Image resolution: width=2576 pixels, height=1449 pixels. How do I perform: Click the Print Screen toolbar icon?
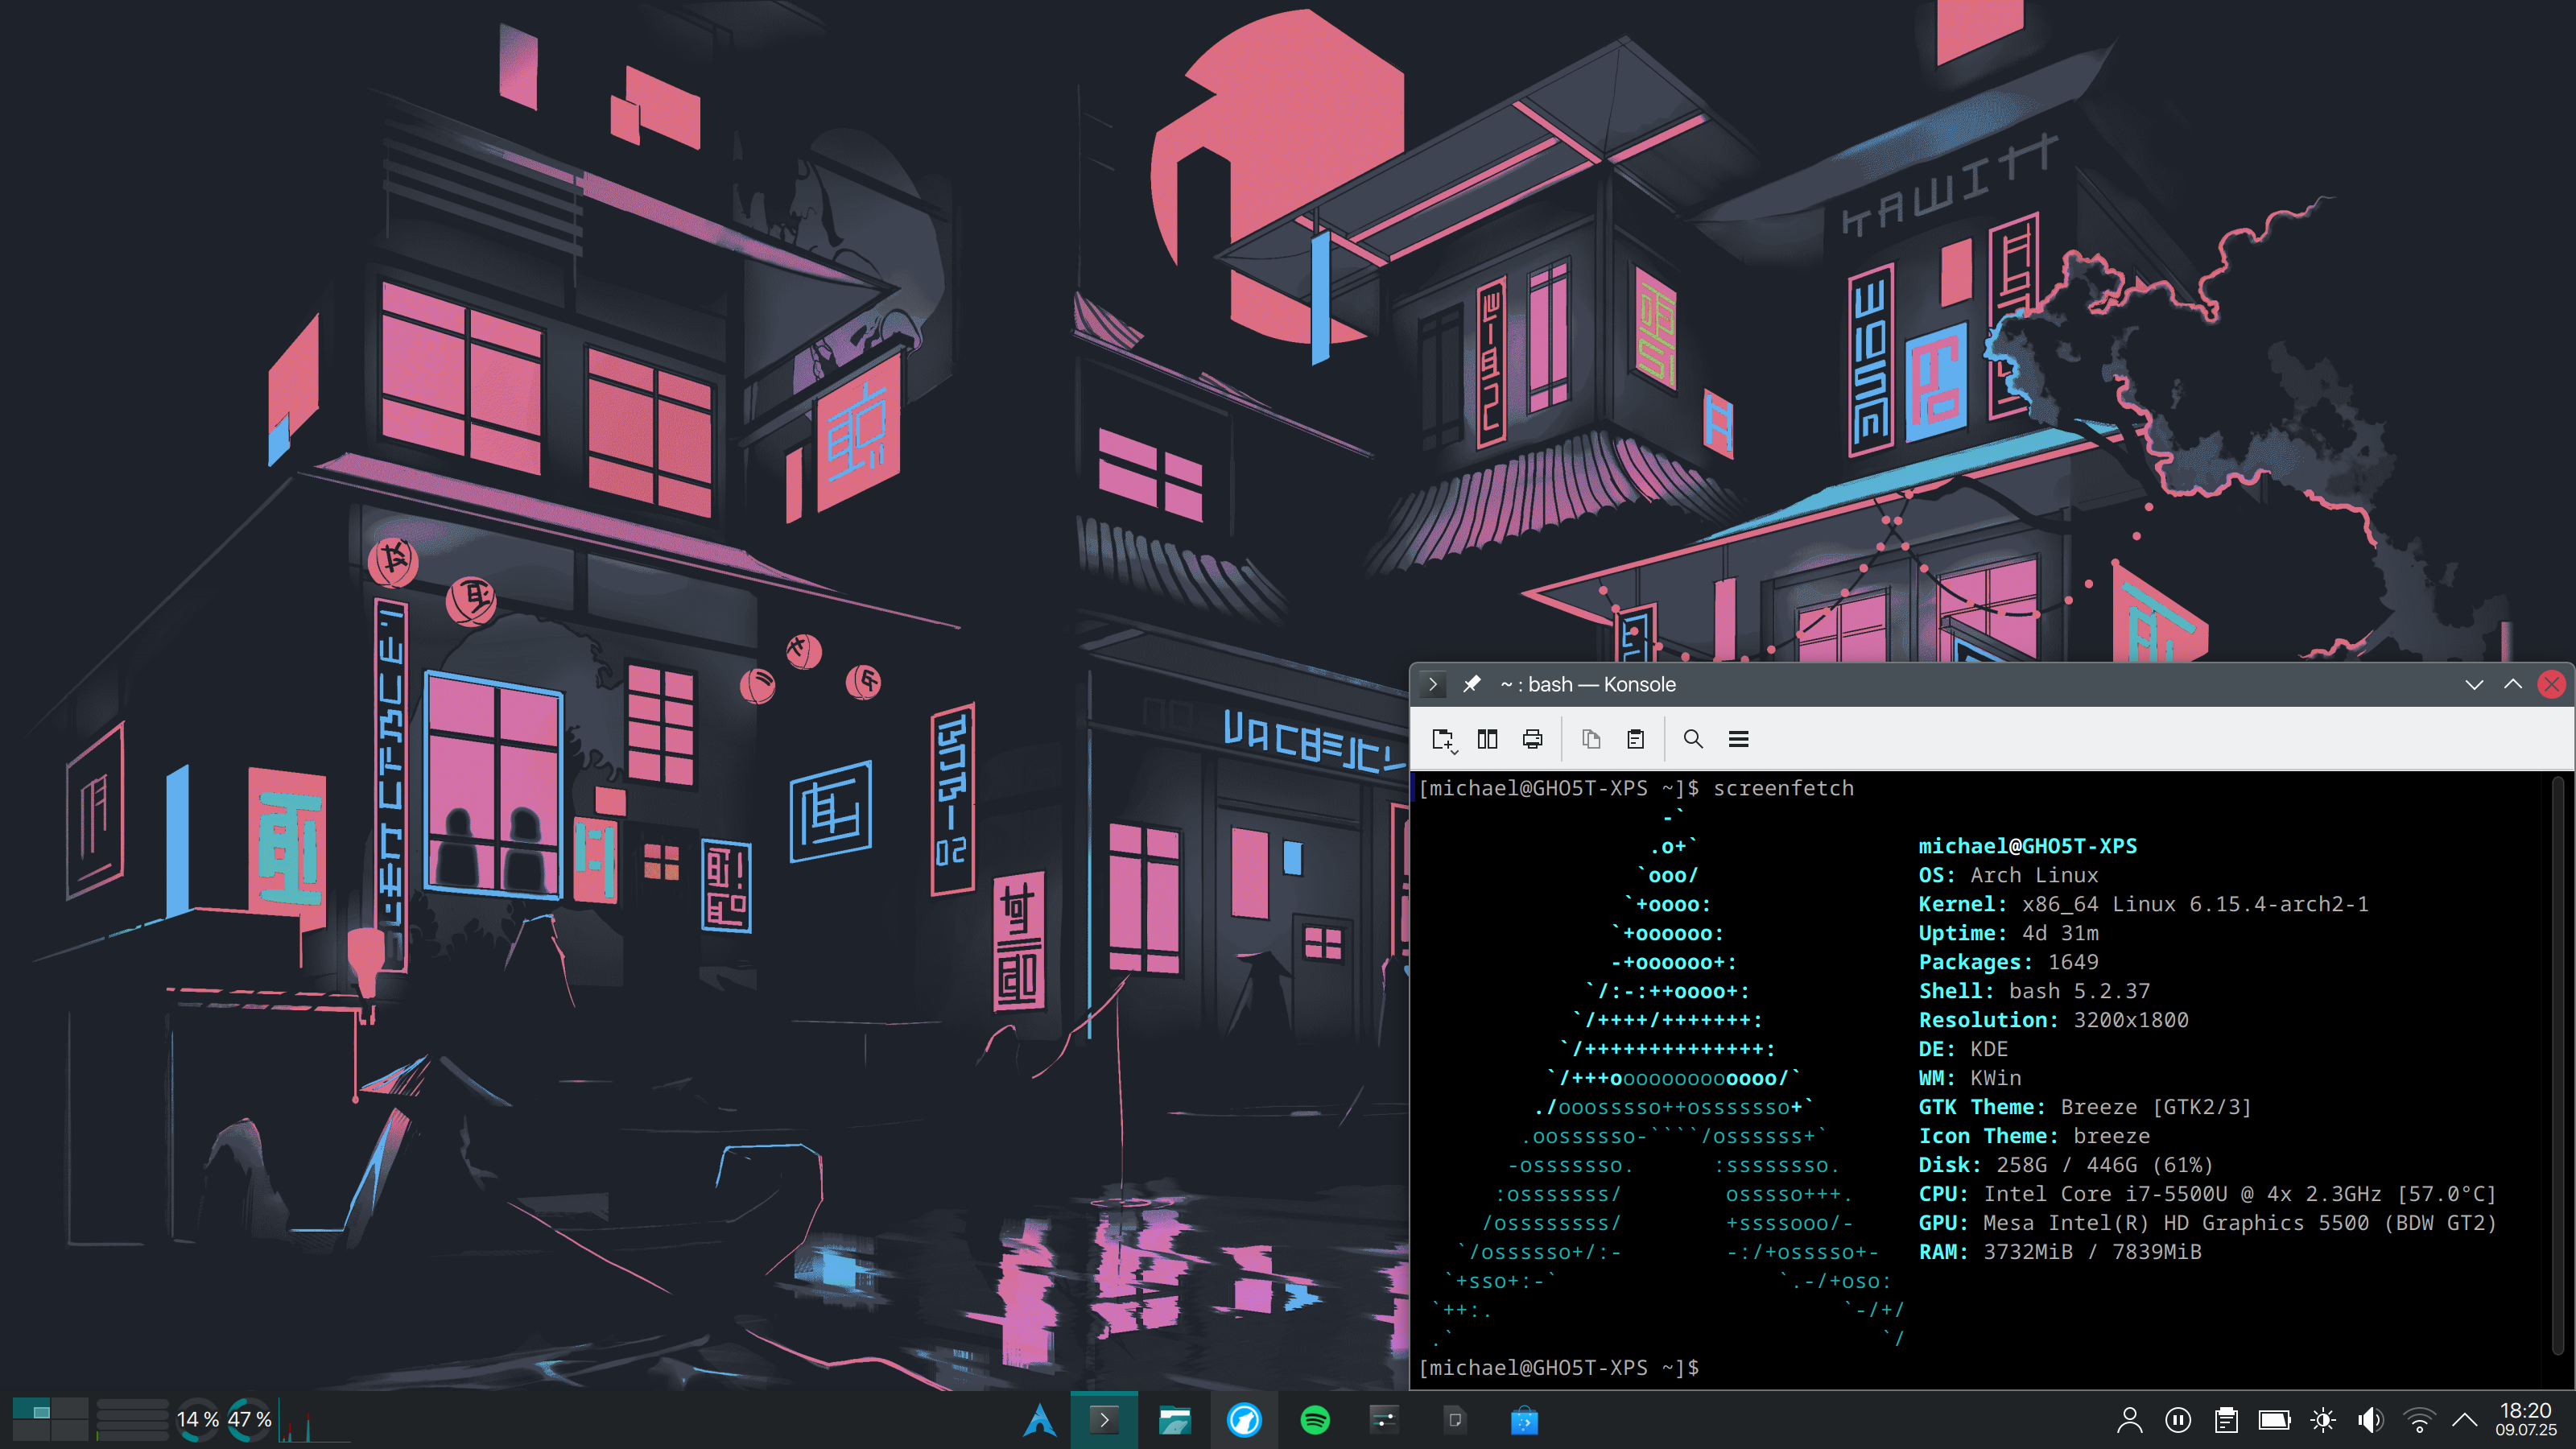[x=1532, y=739]
